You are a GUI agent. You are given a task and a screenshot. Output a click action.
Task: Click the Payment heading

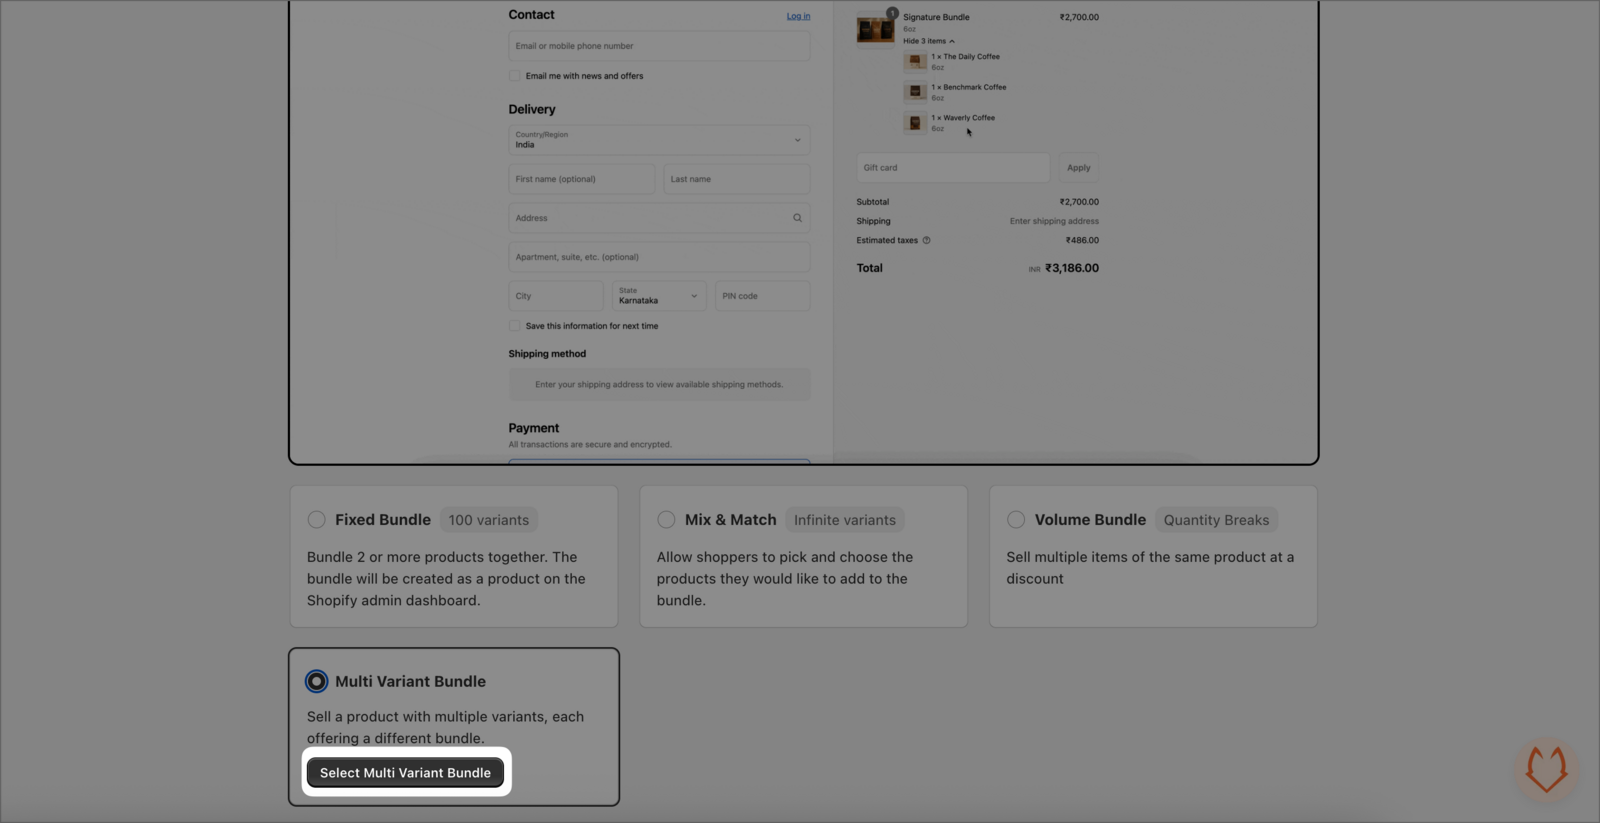534,428
